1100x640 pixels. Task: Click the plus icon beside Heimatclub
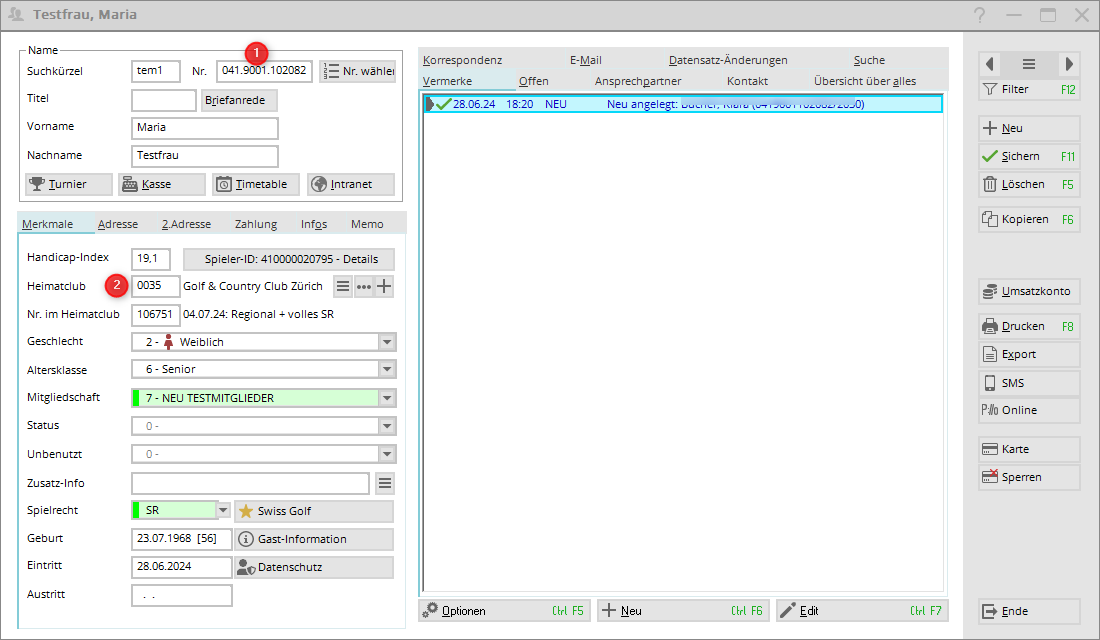(384, 286)
